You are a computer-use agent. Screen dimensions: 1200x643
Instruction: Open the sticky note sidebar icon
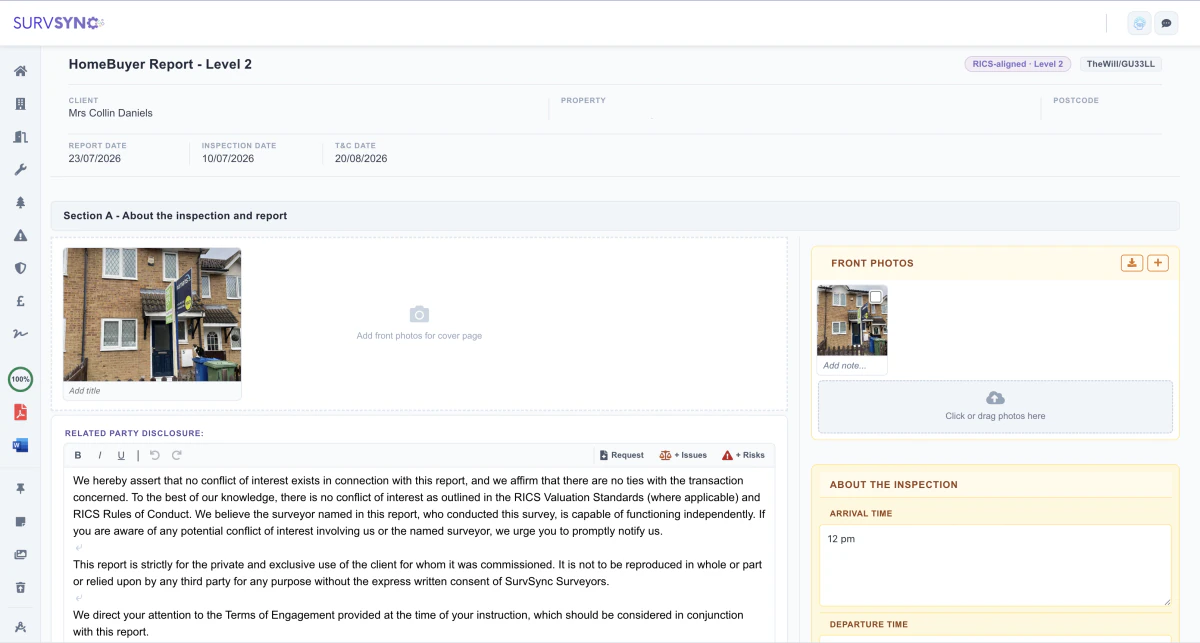(20, 522)
